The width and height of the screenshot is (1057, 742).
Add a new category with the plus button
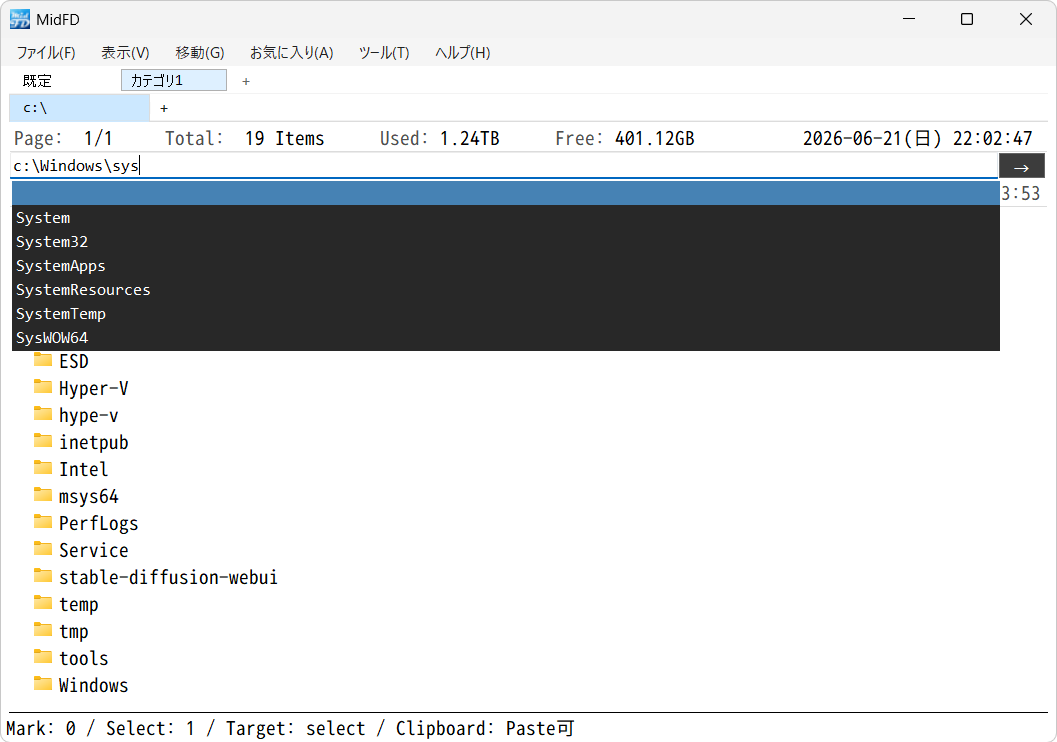246,82
